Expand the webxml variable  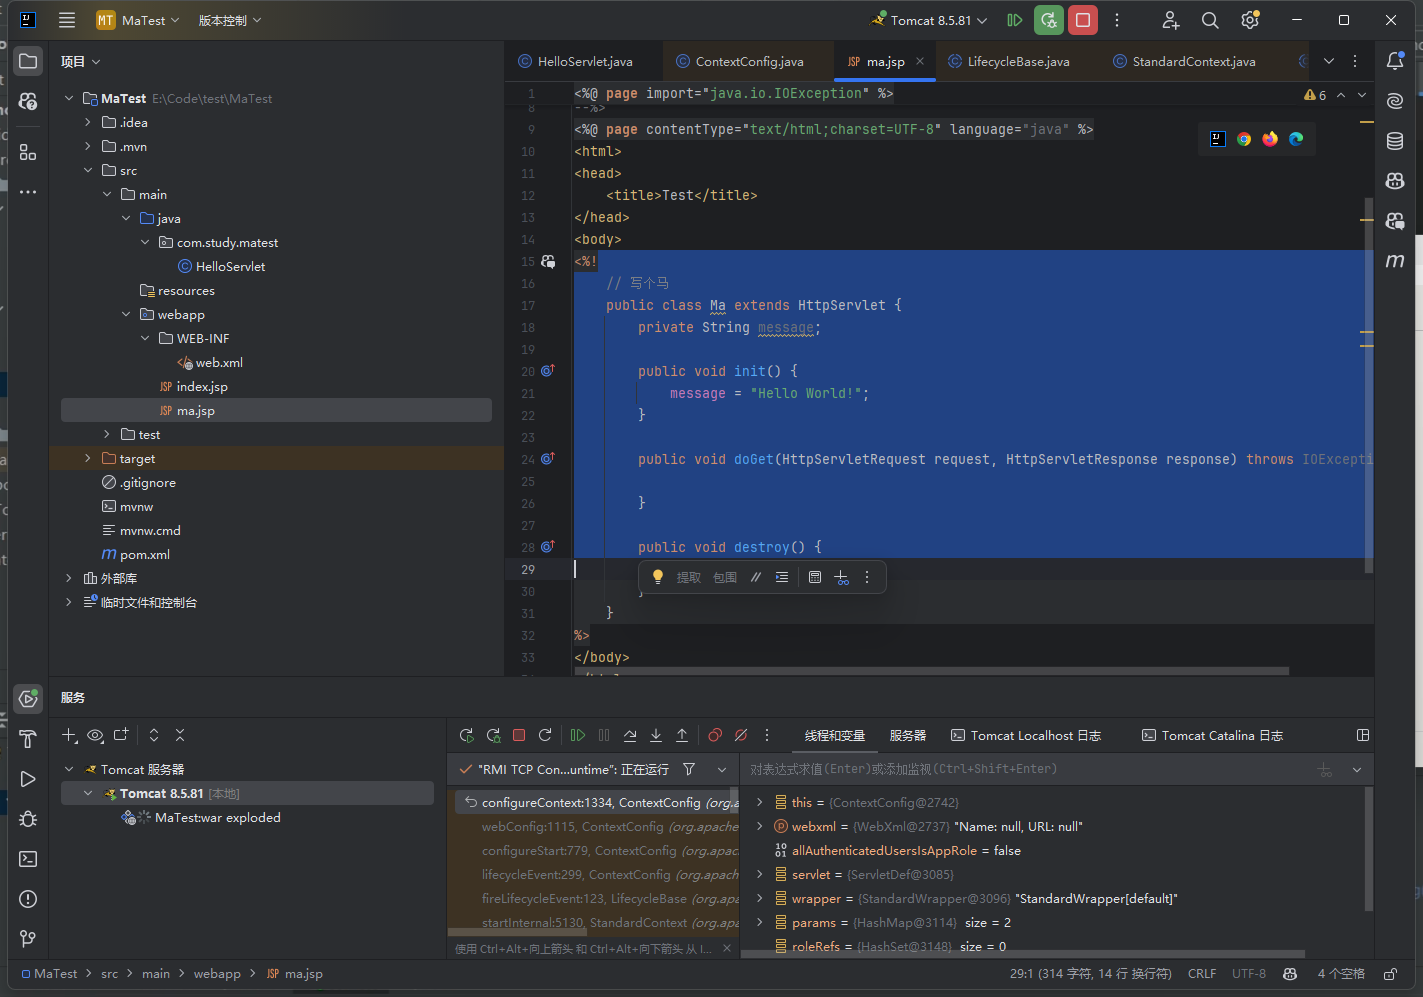point(760,826)
